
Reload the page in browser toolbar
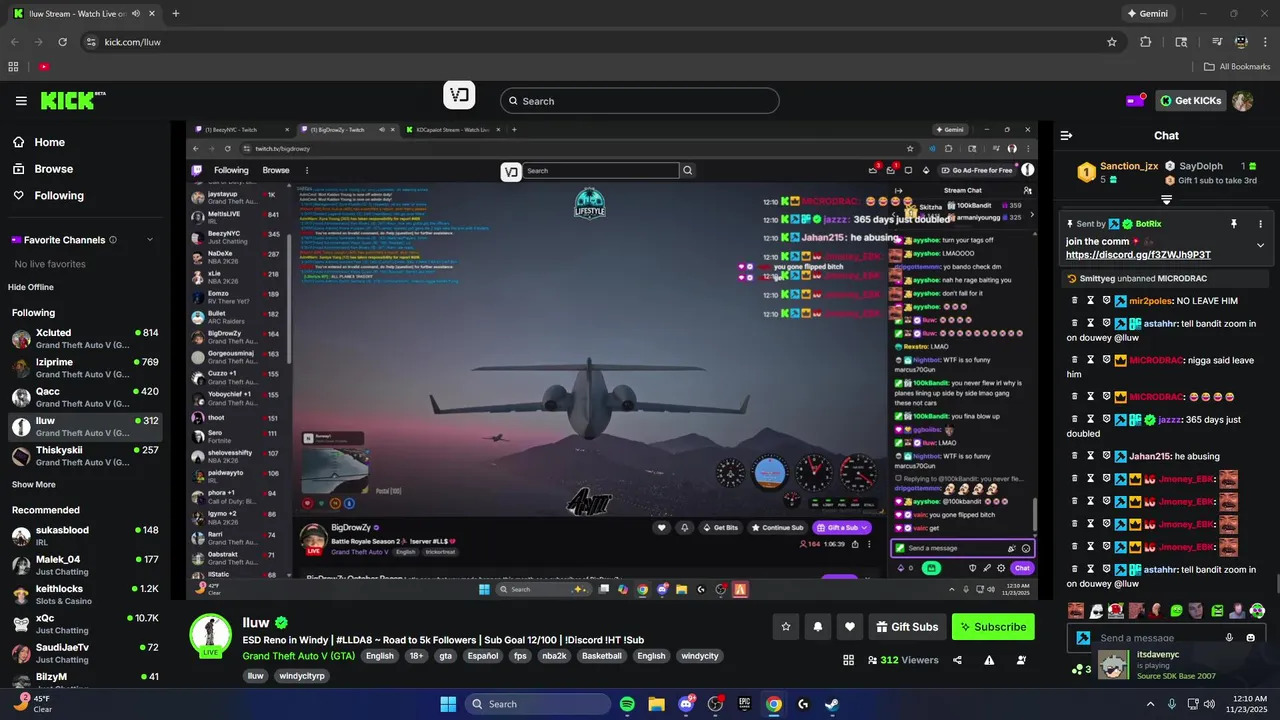tap(63, 42)
